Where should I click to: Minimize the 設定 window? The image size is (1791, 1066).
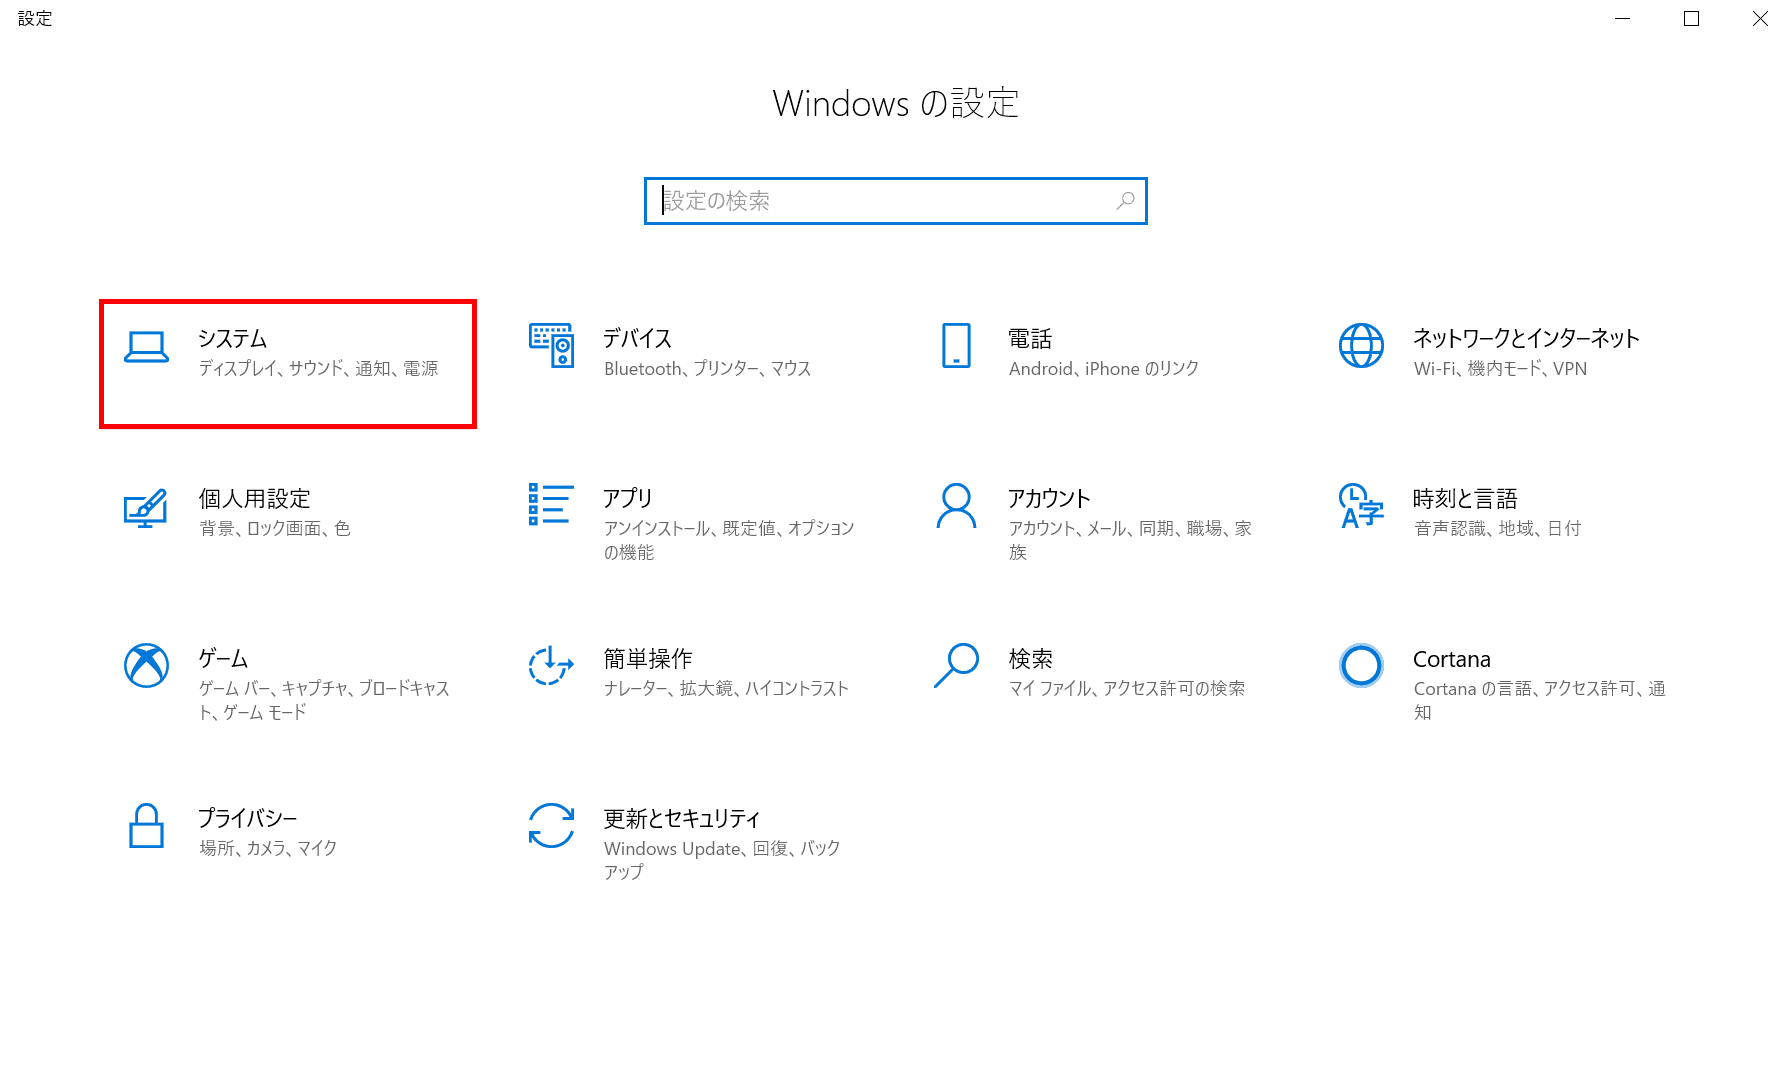[1623, 19]
